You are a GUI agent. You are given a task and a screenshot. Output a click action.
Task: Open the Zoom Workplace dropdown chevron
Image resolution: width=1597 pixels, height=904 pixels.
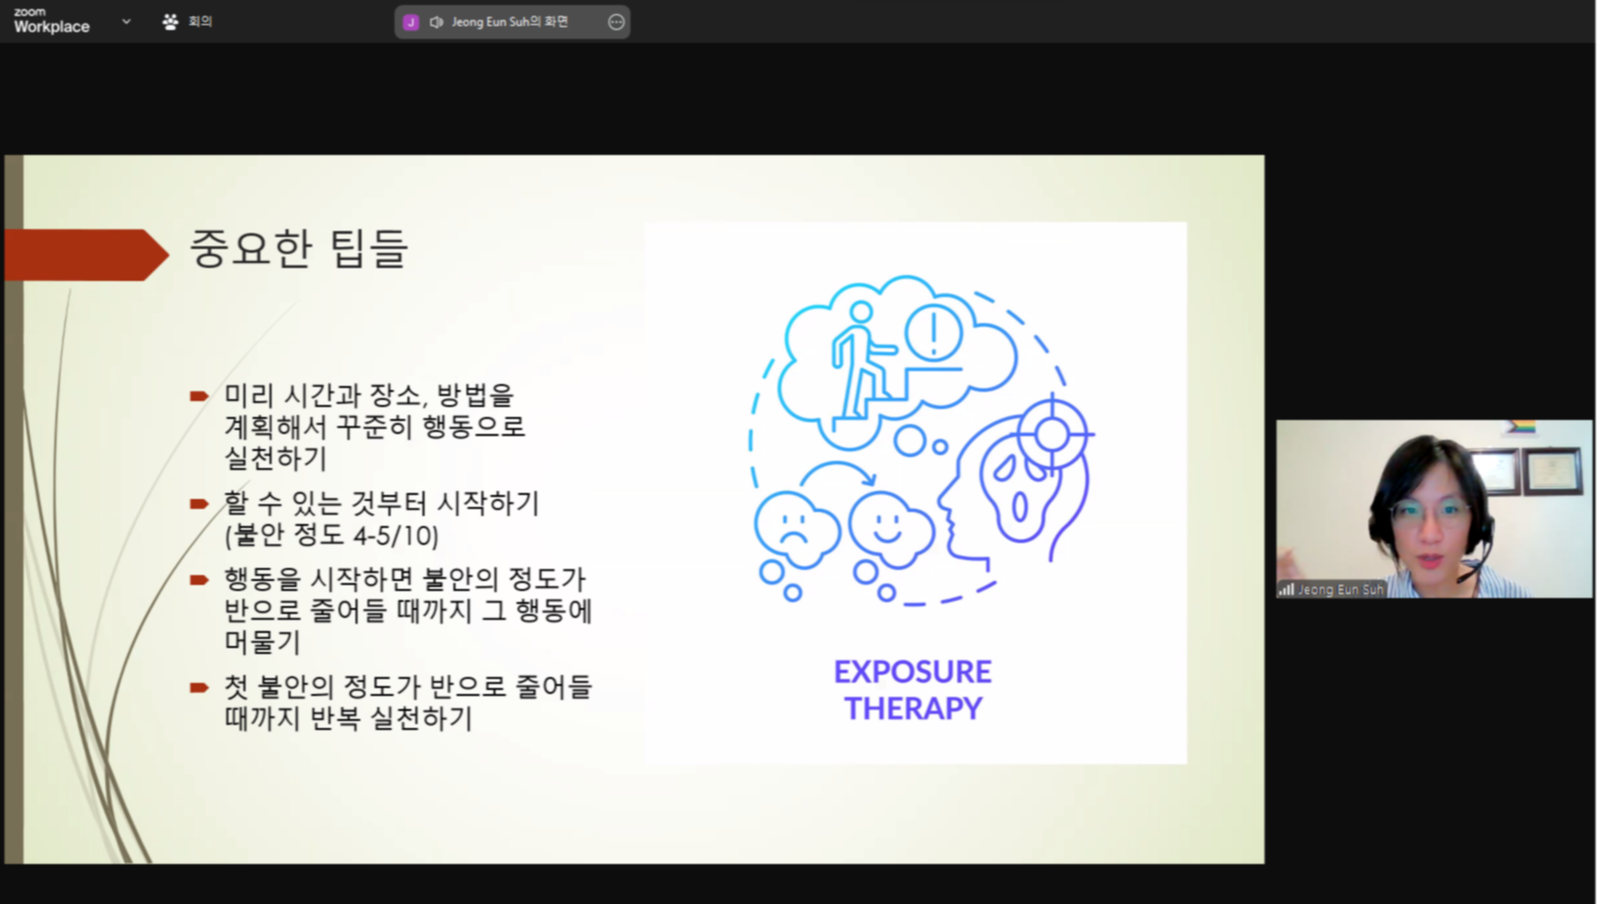pyautogui.click(x=126, y=21)
